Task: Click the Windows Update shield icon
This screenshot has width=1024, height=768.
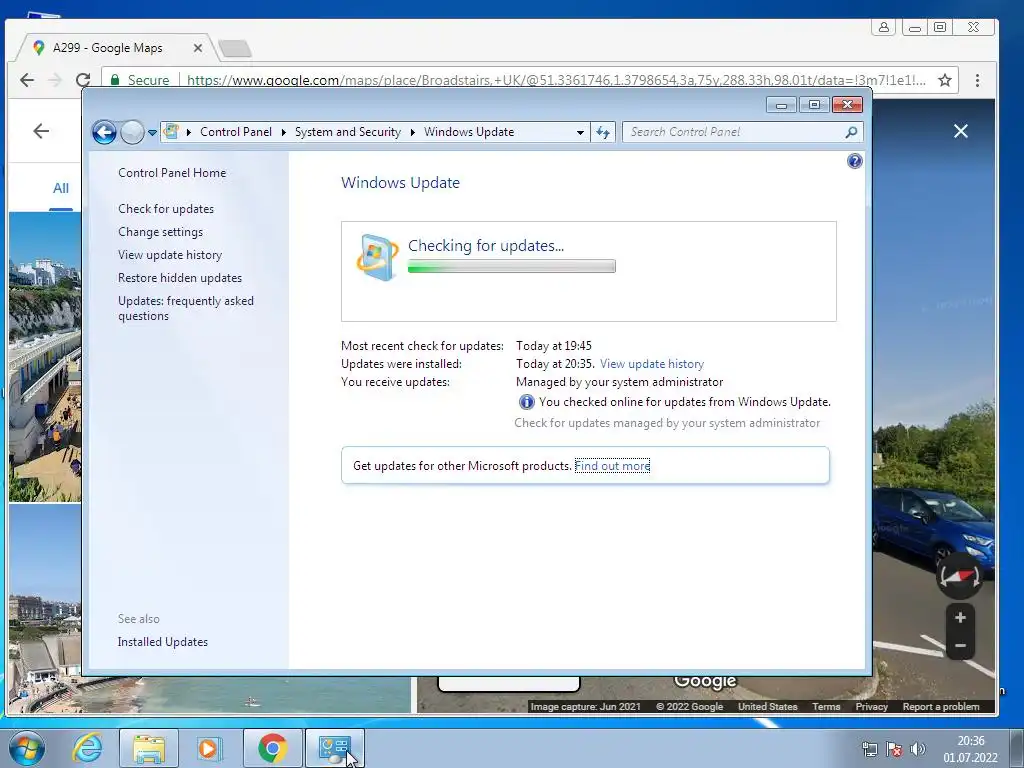Action: click(x=377, y=257)
